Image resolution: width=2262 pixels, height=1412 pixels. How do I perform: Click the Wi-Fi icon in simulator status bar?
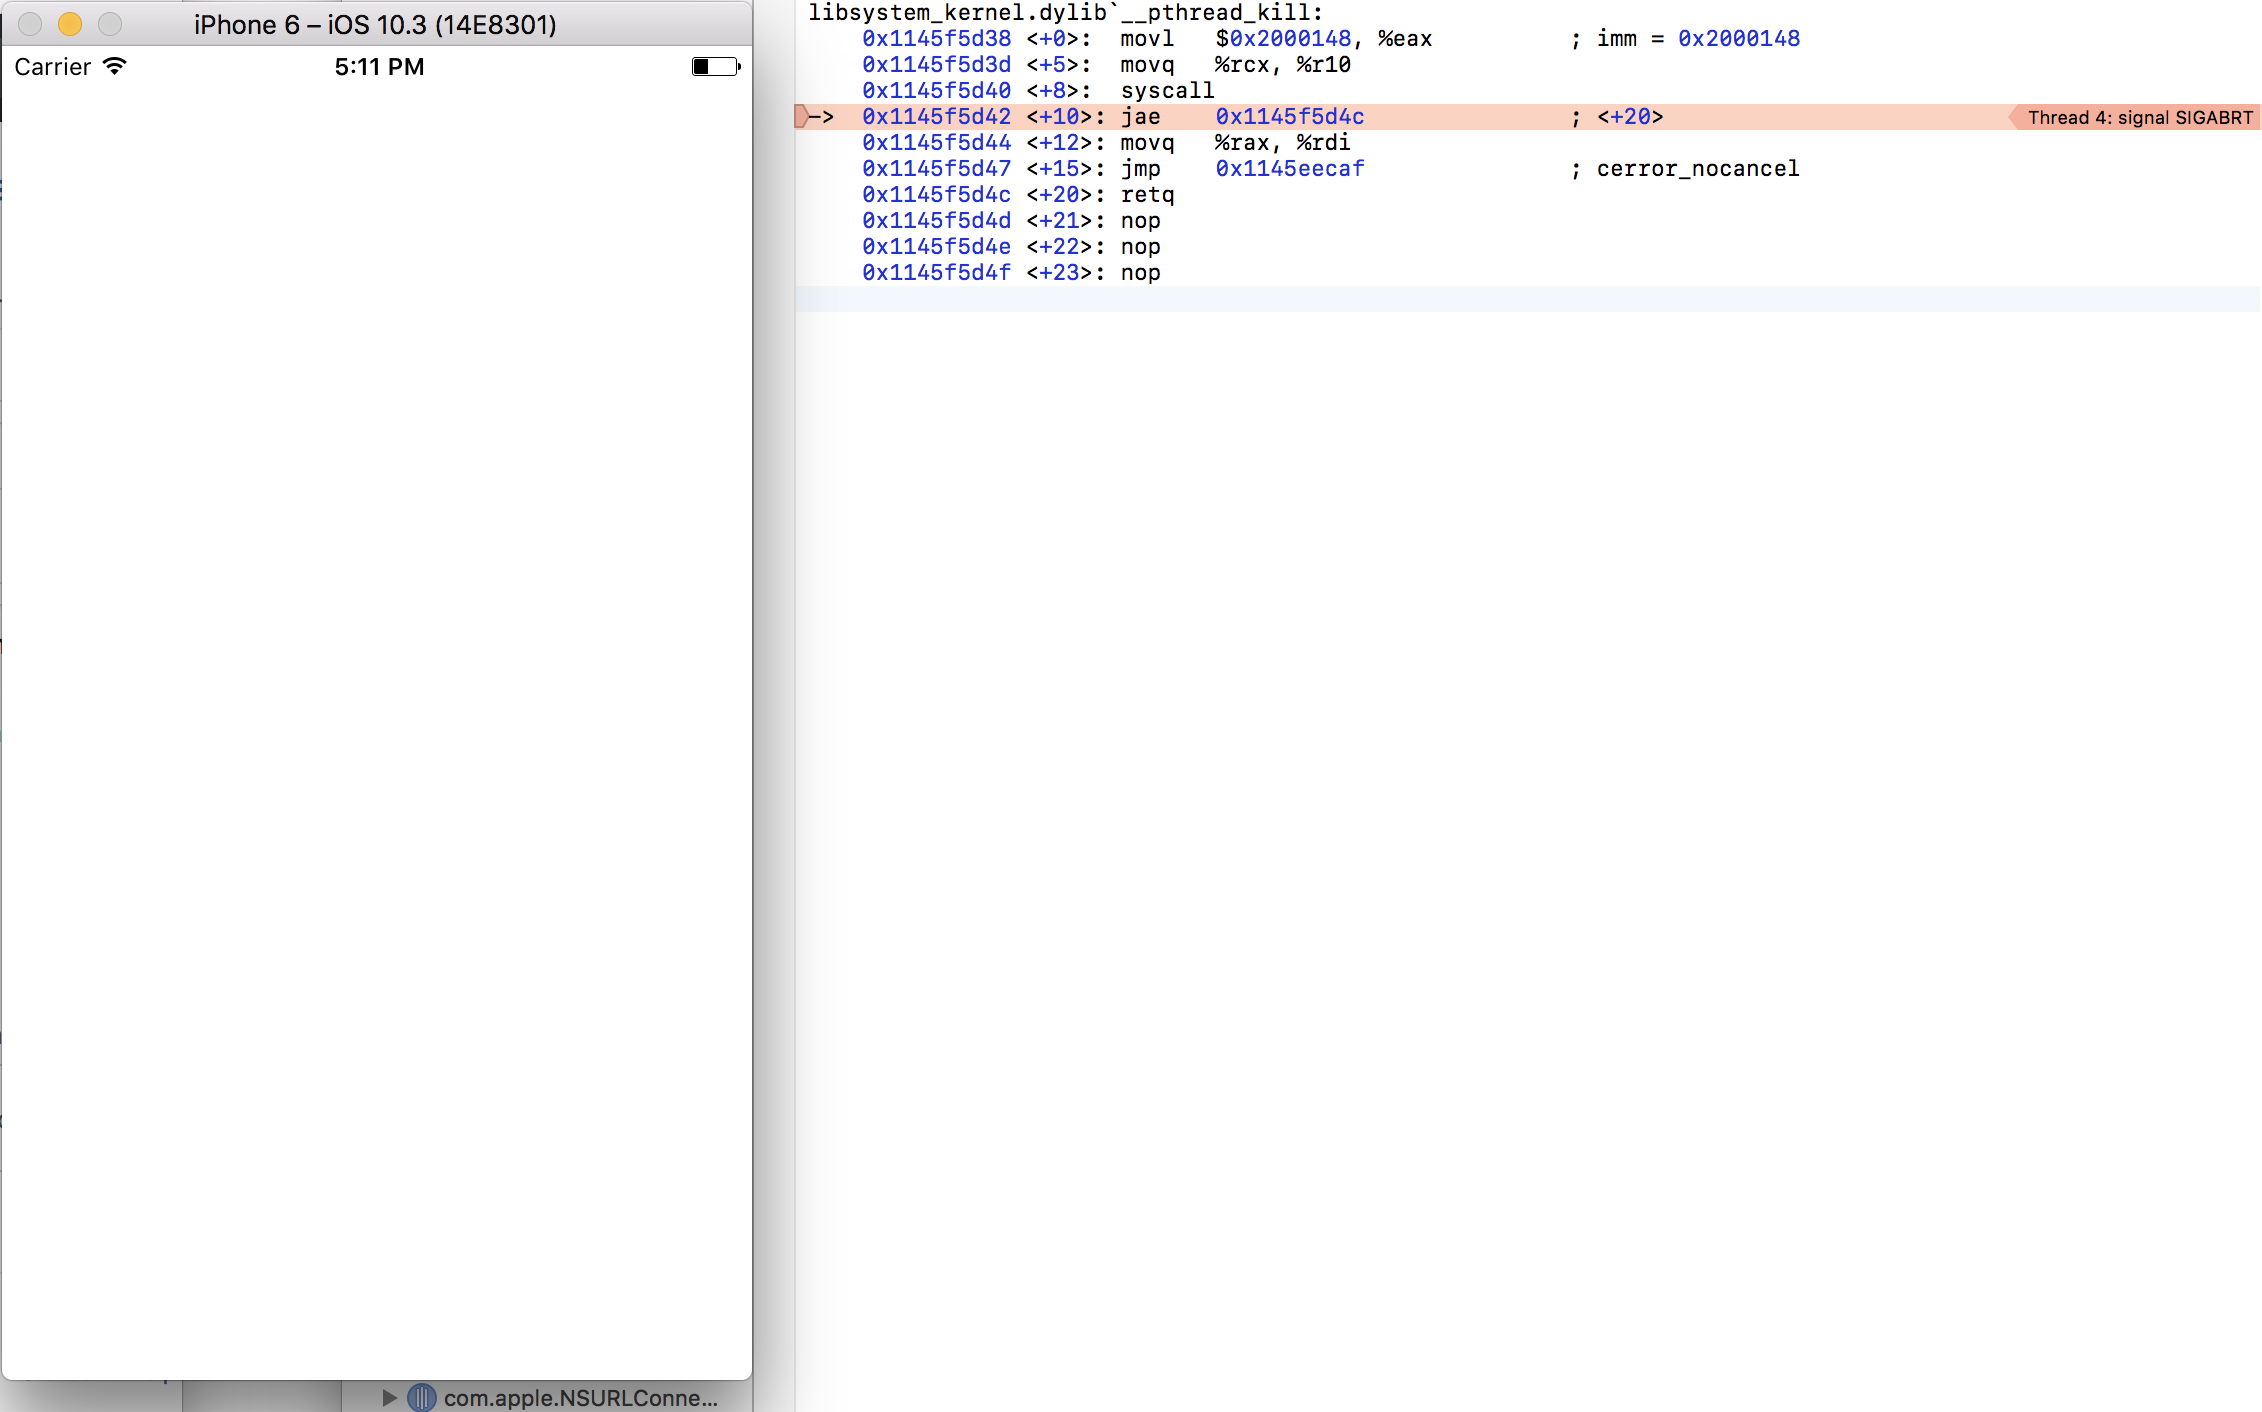tap(115, 66)
